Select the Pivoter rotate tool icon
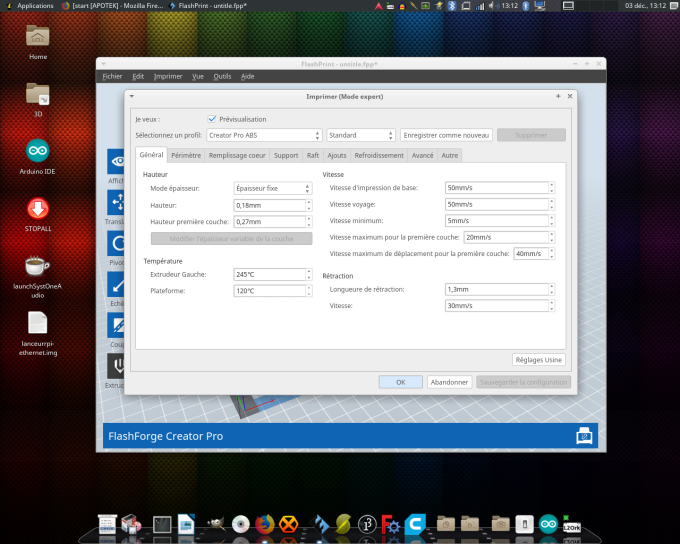This screenshot has height=544, width=680. pos(116,243)
